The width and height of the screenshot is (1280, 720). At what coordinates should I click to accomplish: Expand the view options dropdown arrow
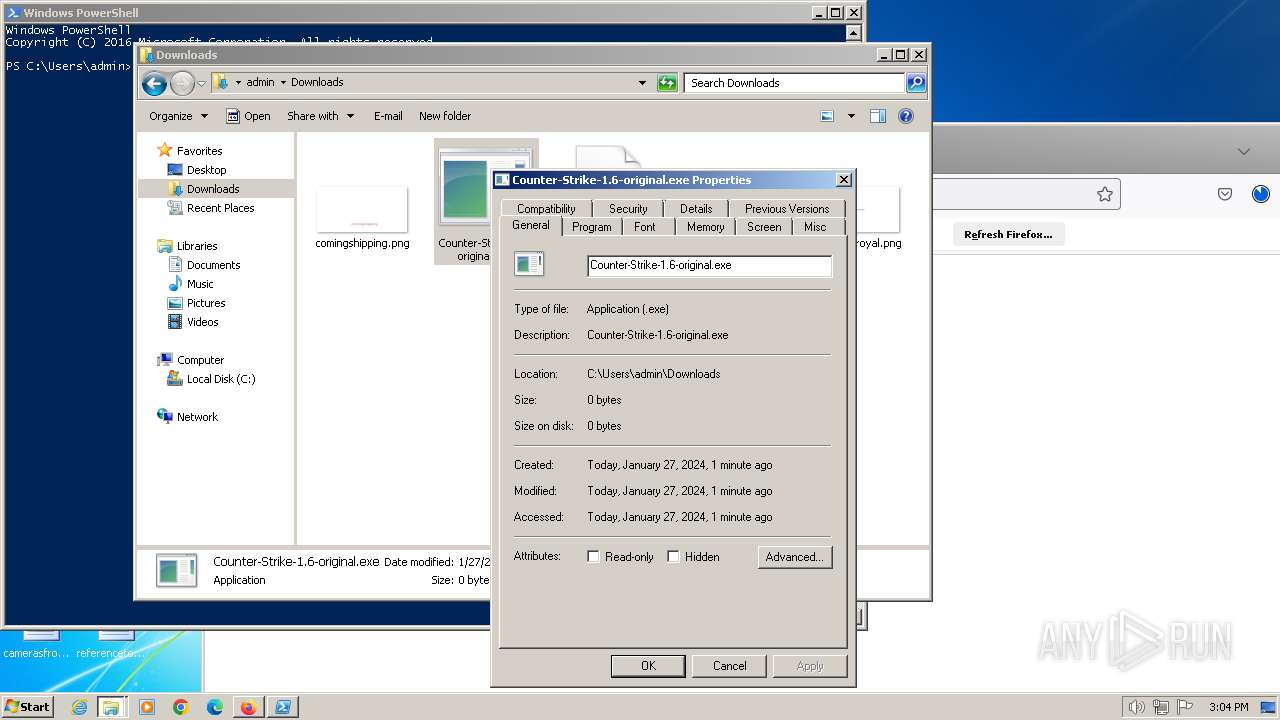(x=851, y=116)
